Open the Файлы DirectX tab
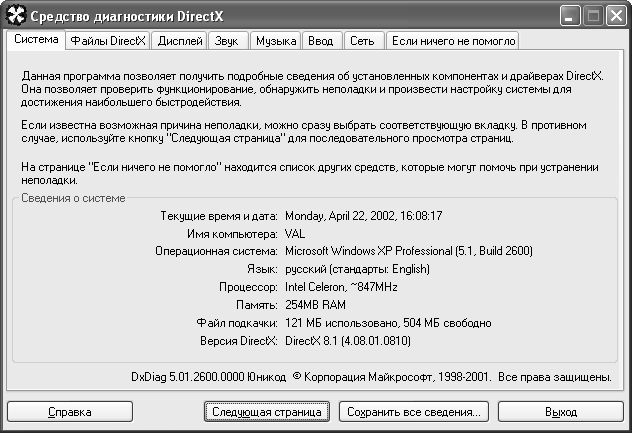 (108, 41)
